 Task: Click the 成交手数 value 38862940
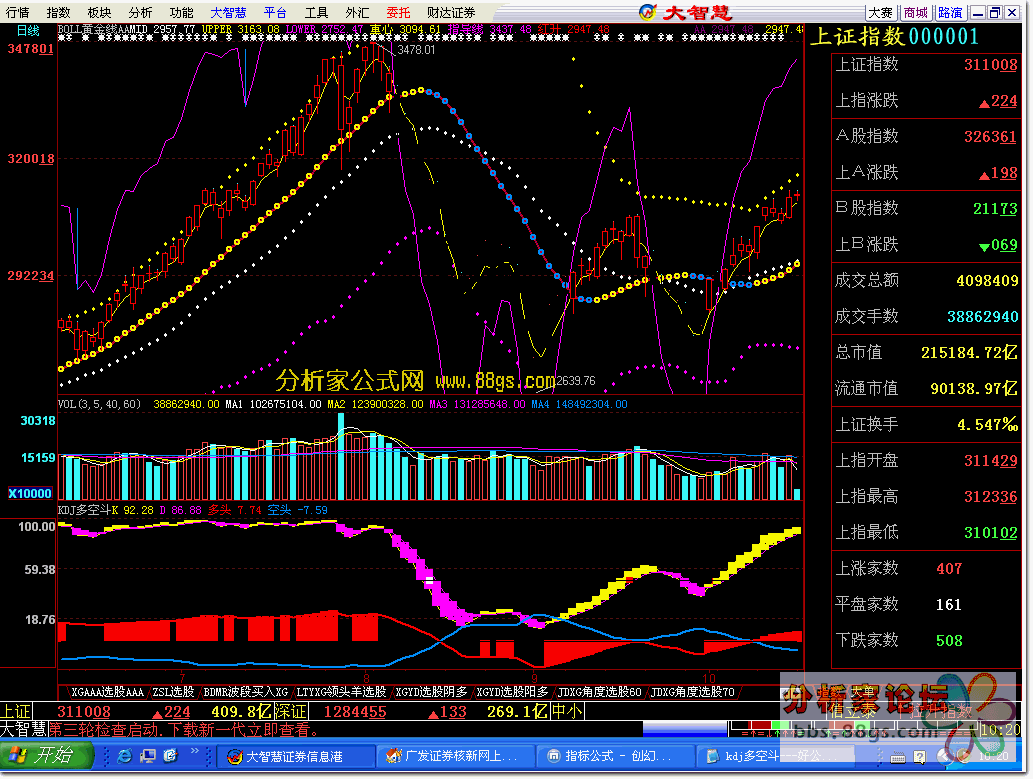(x=982, y=317)
